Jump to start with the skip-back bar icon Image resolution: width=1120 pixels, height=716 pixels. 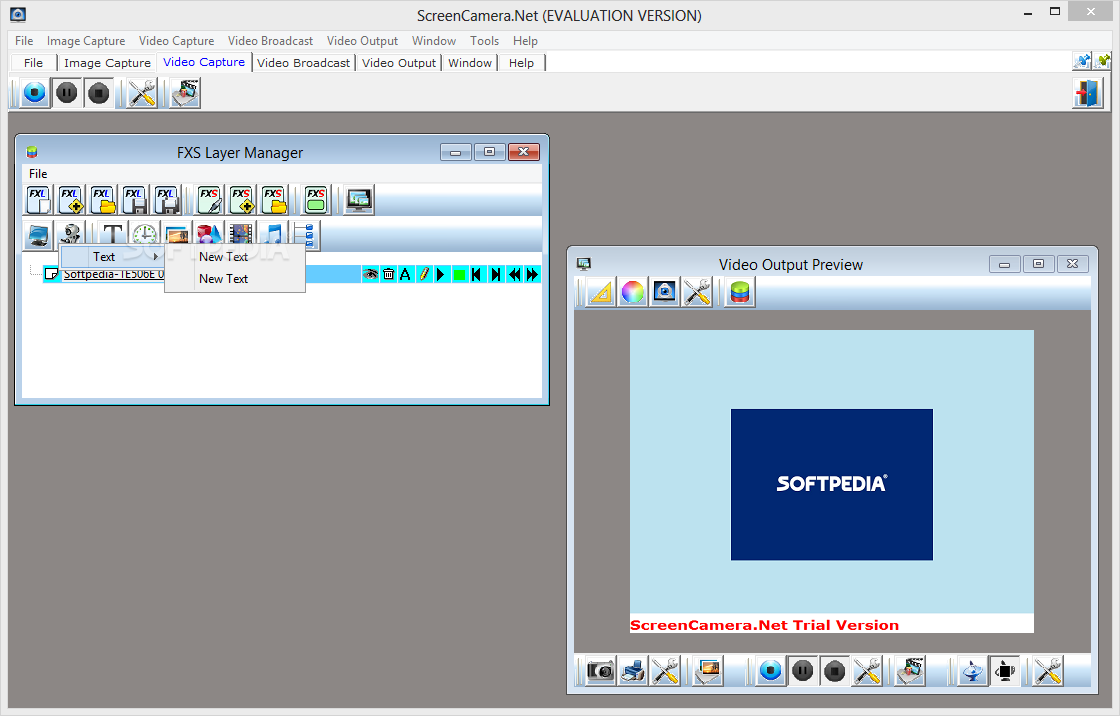477,274
